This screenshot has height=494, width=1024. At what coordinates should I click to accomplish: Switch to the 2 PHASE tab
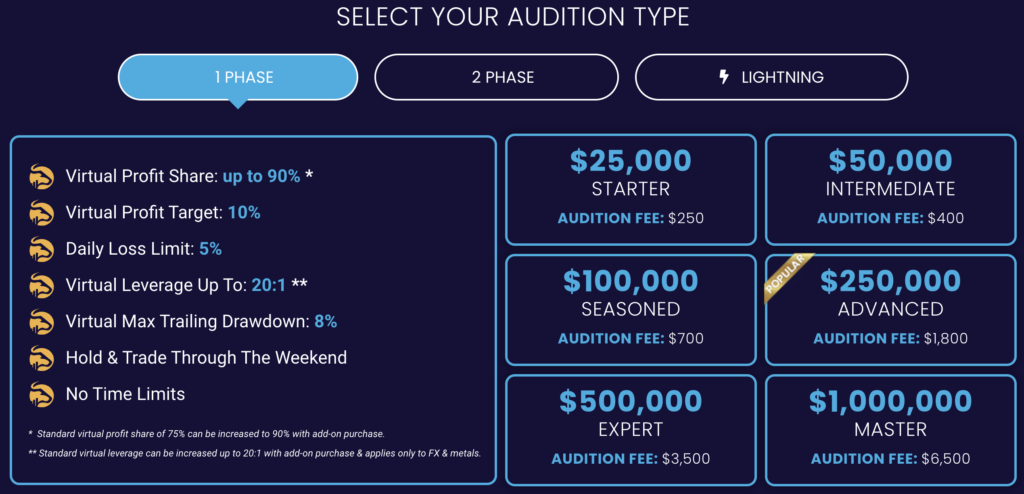click(496, 77)
